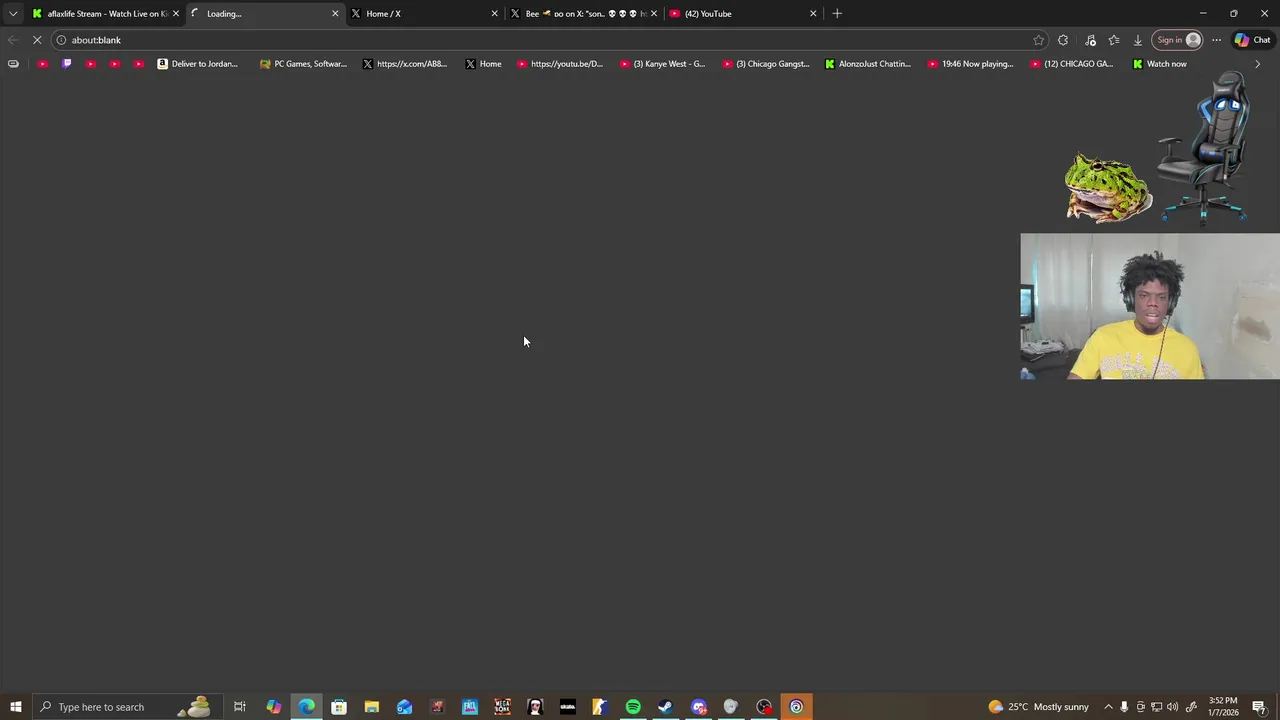
Task: Stop loading the page with X button
Action: click(x=37, y=40)
